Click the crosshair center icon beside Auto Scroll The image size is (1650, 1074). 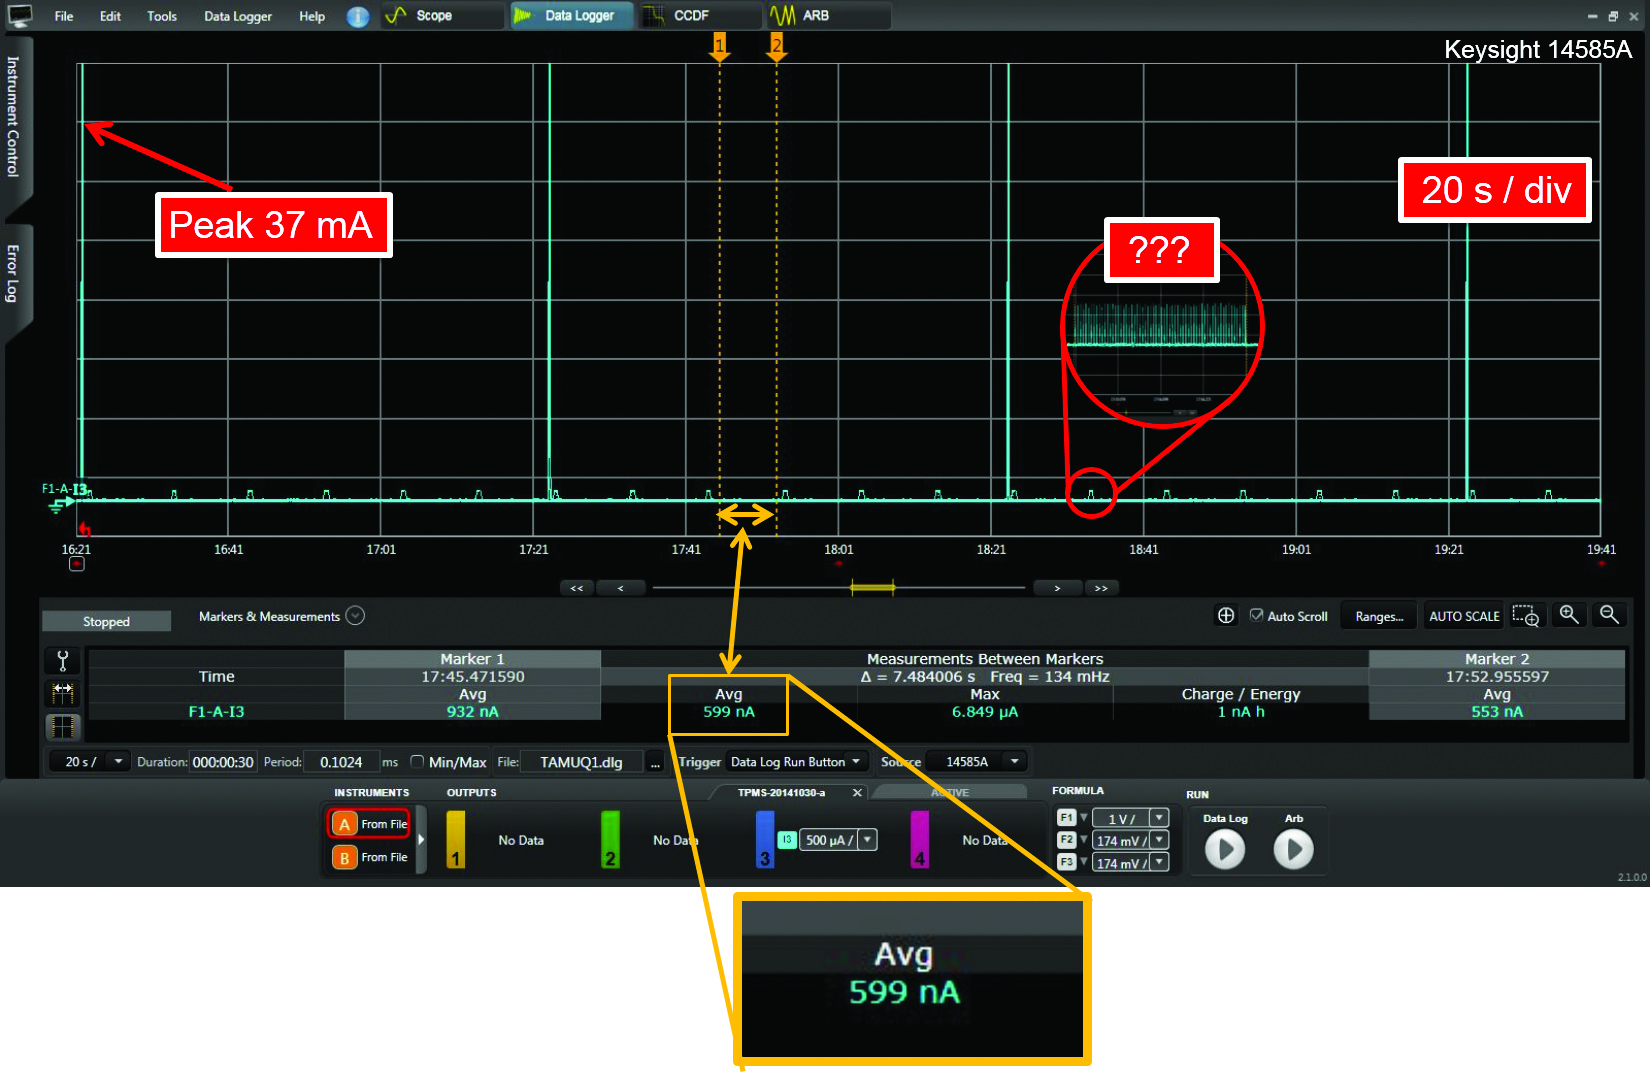1226,616
